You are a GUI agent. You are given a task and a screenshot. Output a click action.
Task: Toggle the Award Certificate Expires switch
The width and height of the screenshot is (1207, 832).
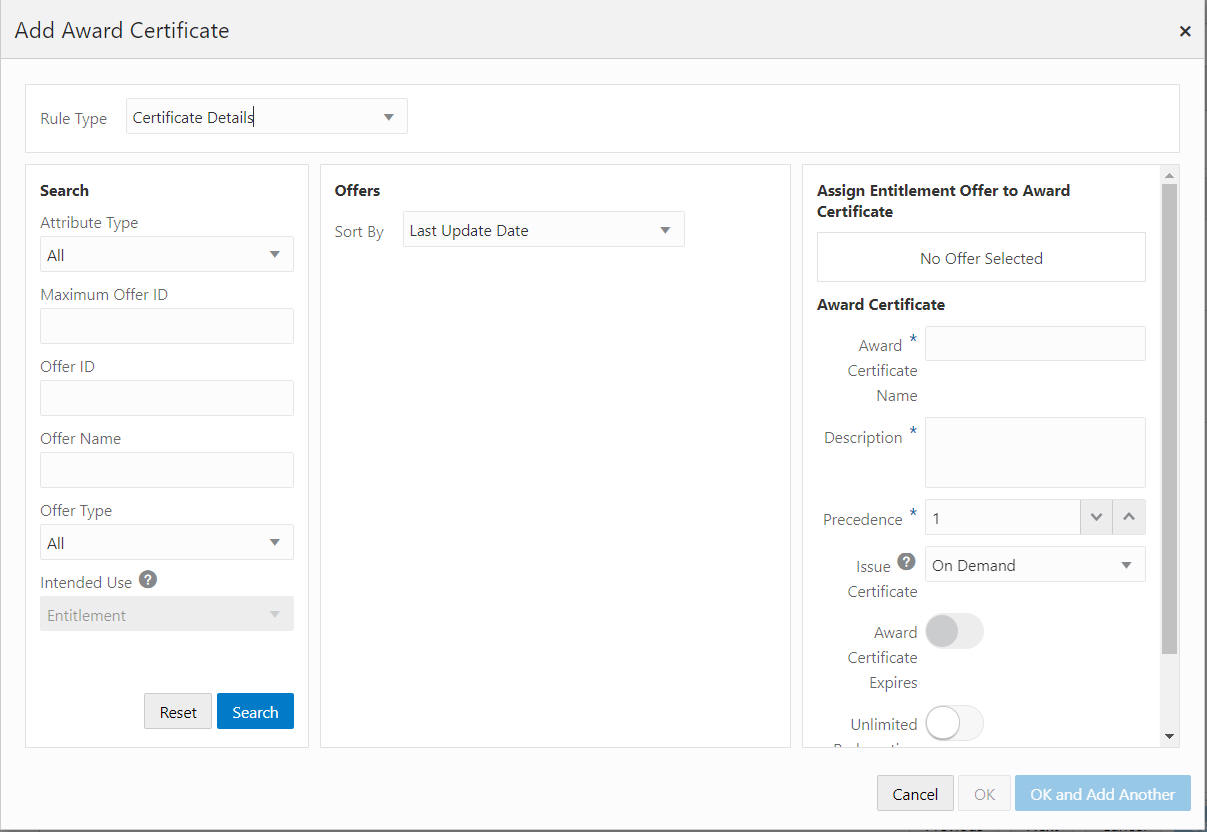[954, 632]
